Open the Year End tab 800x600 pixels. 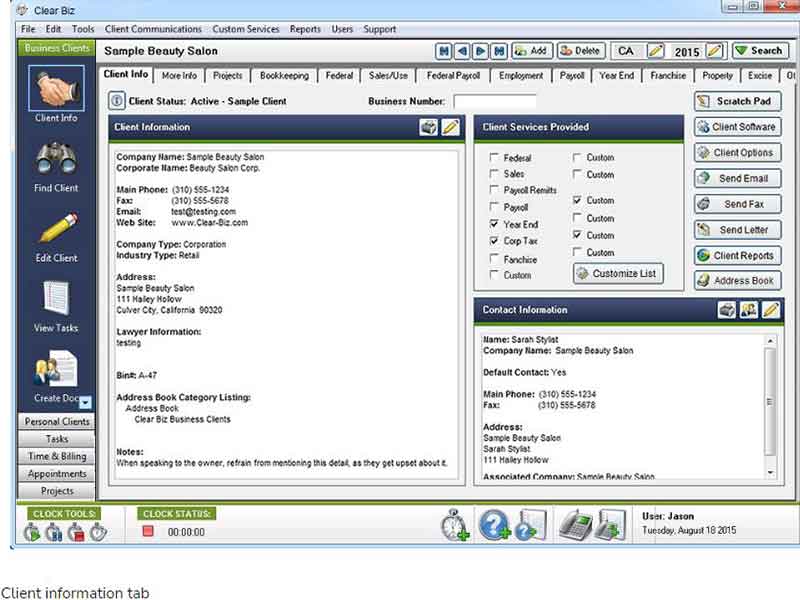[616, 76]
